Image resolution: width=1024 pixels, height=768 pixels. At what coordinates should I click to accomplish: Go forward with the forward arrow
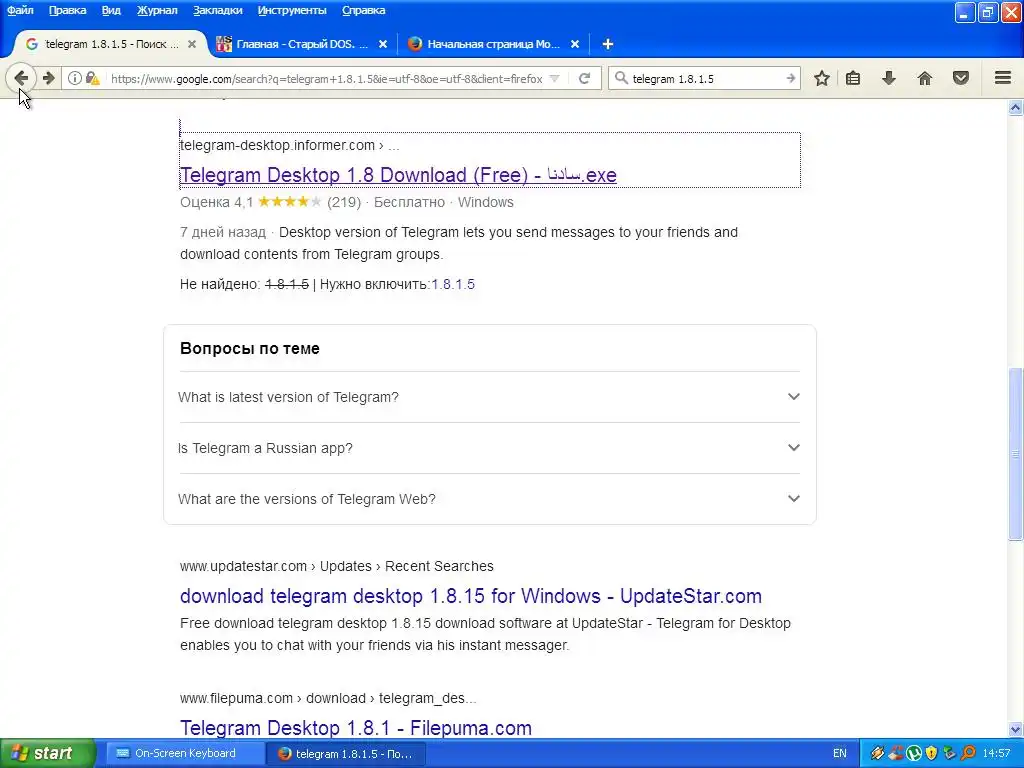tap(48, 78)
